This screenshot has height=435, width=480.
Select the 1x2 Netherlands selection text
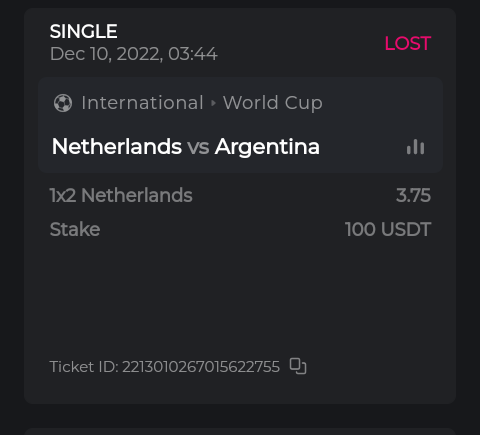(x=121, y=195)
